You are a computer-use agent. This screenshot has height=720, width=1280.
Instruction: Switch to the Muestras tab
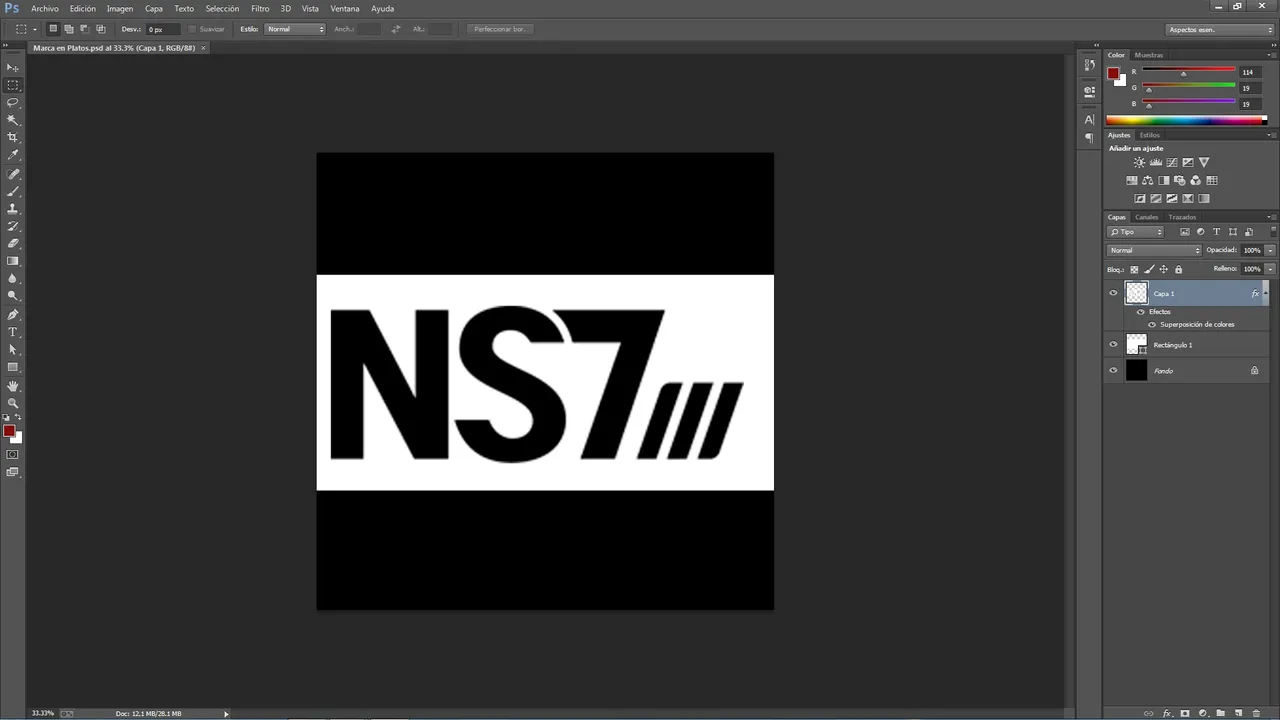pyautogui.click(x=1149, y=55)
